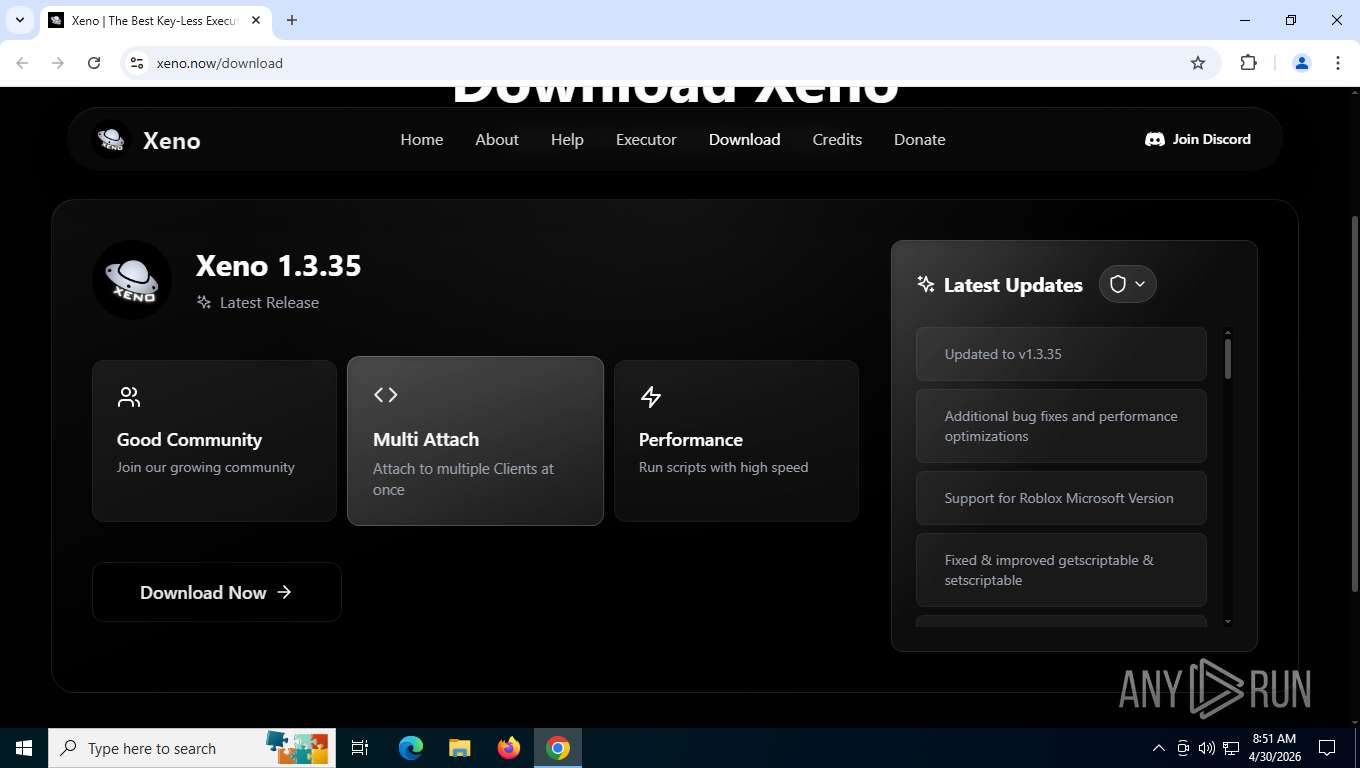This screenshot has width=1360, height=768.
Task: Open the Chrome profile avatar
Action: pos(1302,63)
